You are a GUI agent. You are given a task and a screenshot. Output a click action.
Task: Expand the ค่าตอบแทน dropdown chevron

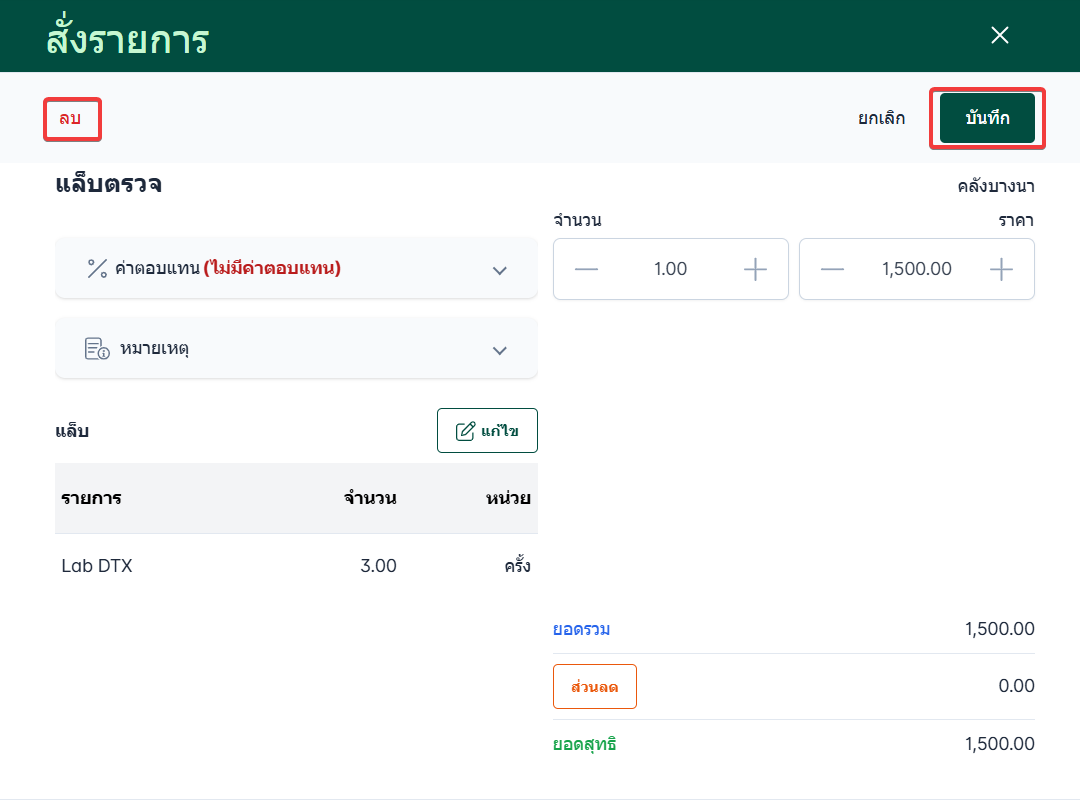pyautogui.click(x=499, y=270)
